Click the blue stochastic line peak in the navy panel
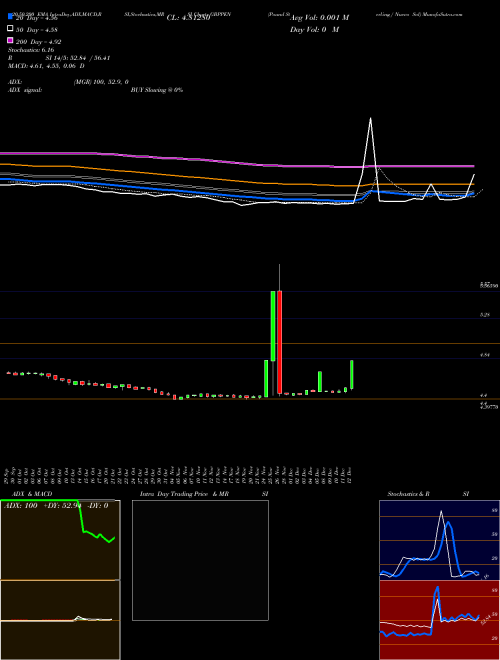 click(448, 523)
